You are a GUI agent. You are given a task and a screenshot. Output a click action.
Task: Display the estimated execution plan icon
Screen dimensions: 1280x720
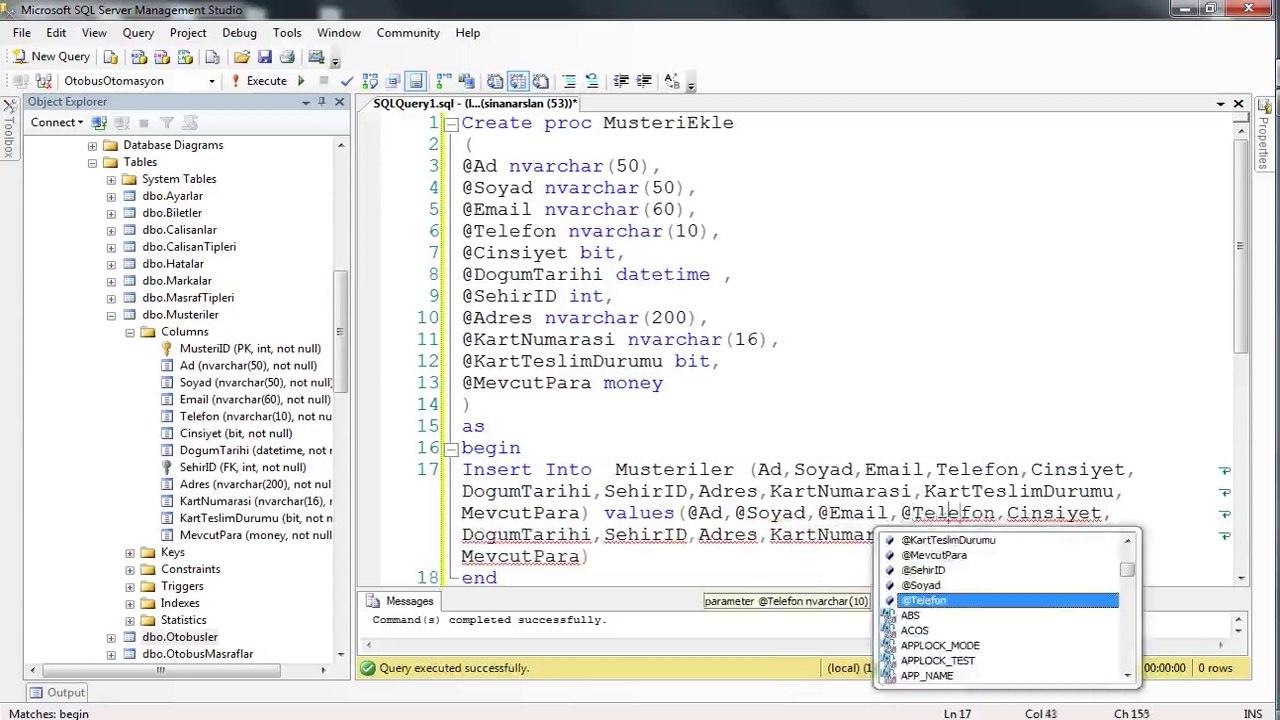click(370, 81)
